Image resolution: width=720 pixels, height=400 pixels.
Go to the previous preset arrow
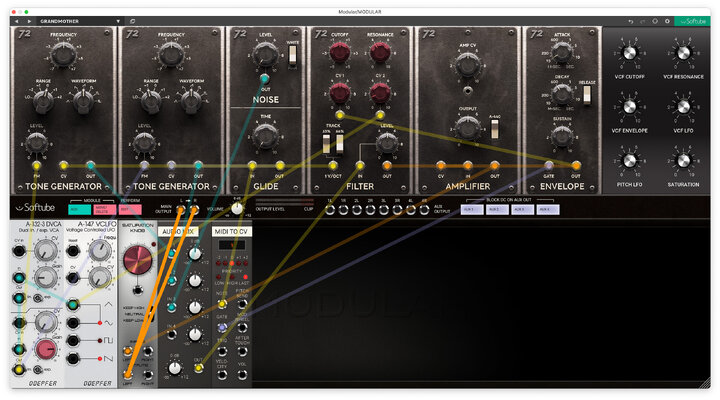pos(17,21)
